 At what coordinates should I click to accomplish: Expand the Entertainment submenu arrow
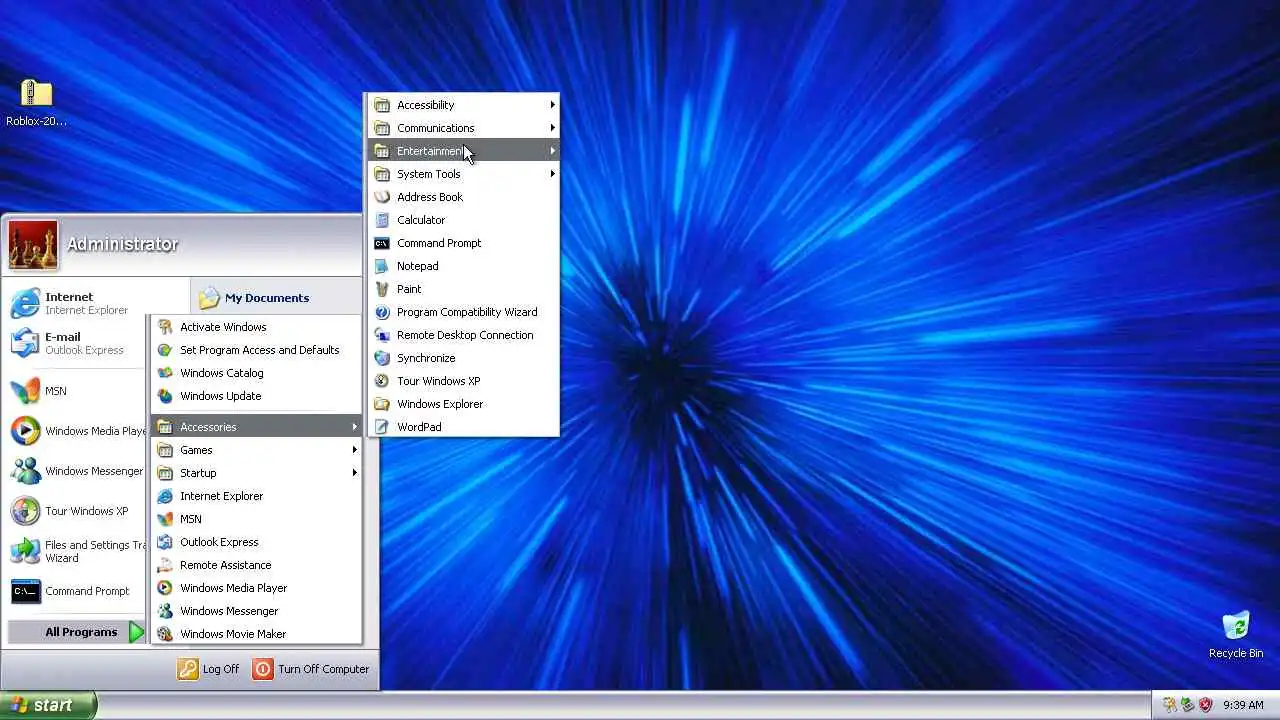coord(552,151)
